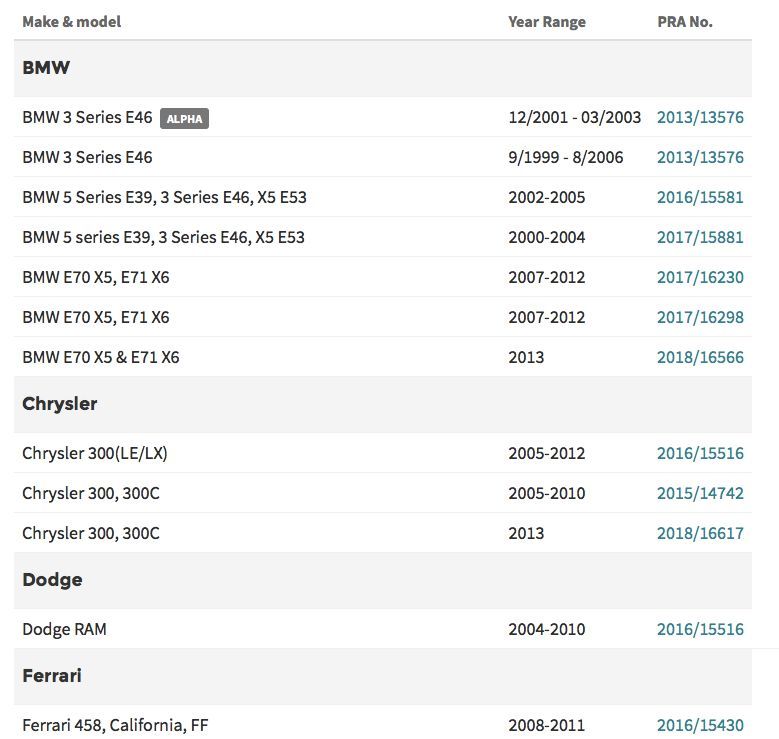
Task: Open PRA link 2018/16617
Action: [x=700, y=533]
